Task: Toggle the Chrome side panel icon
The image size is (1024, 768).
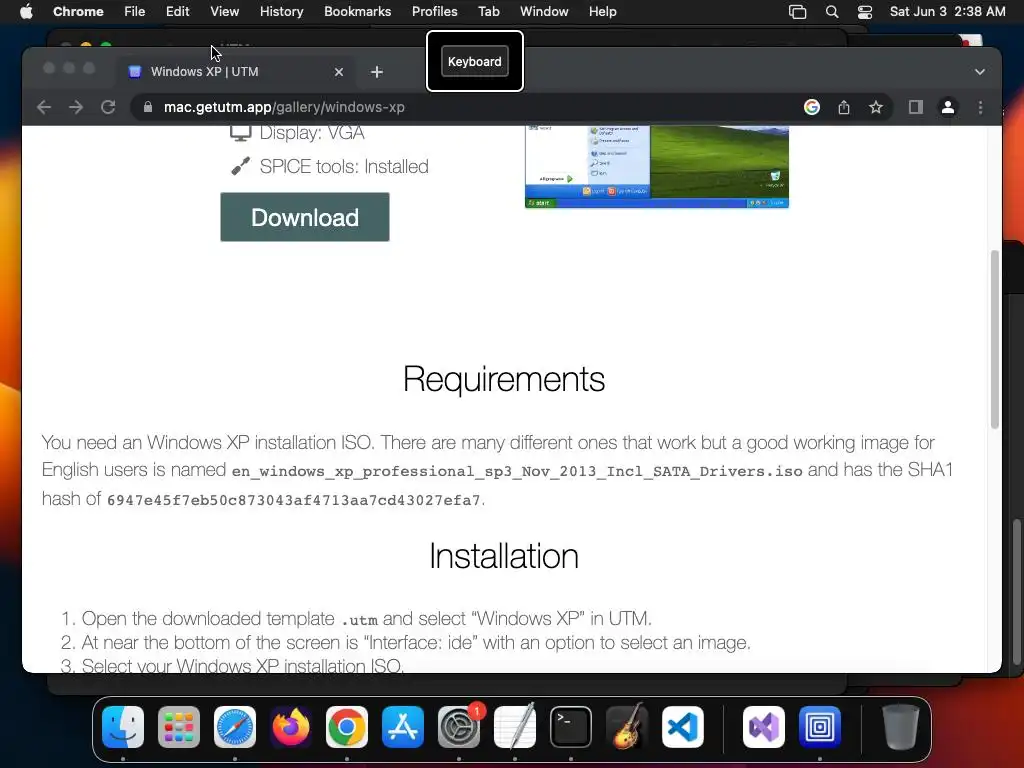Action: [x=916, y=107]
